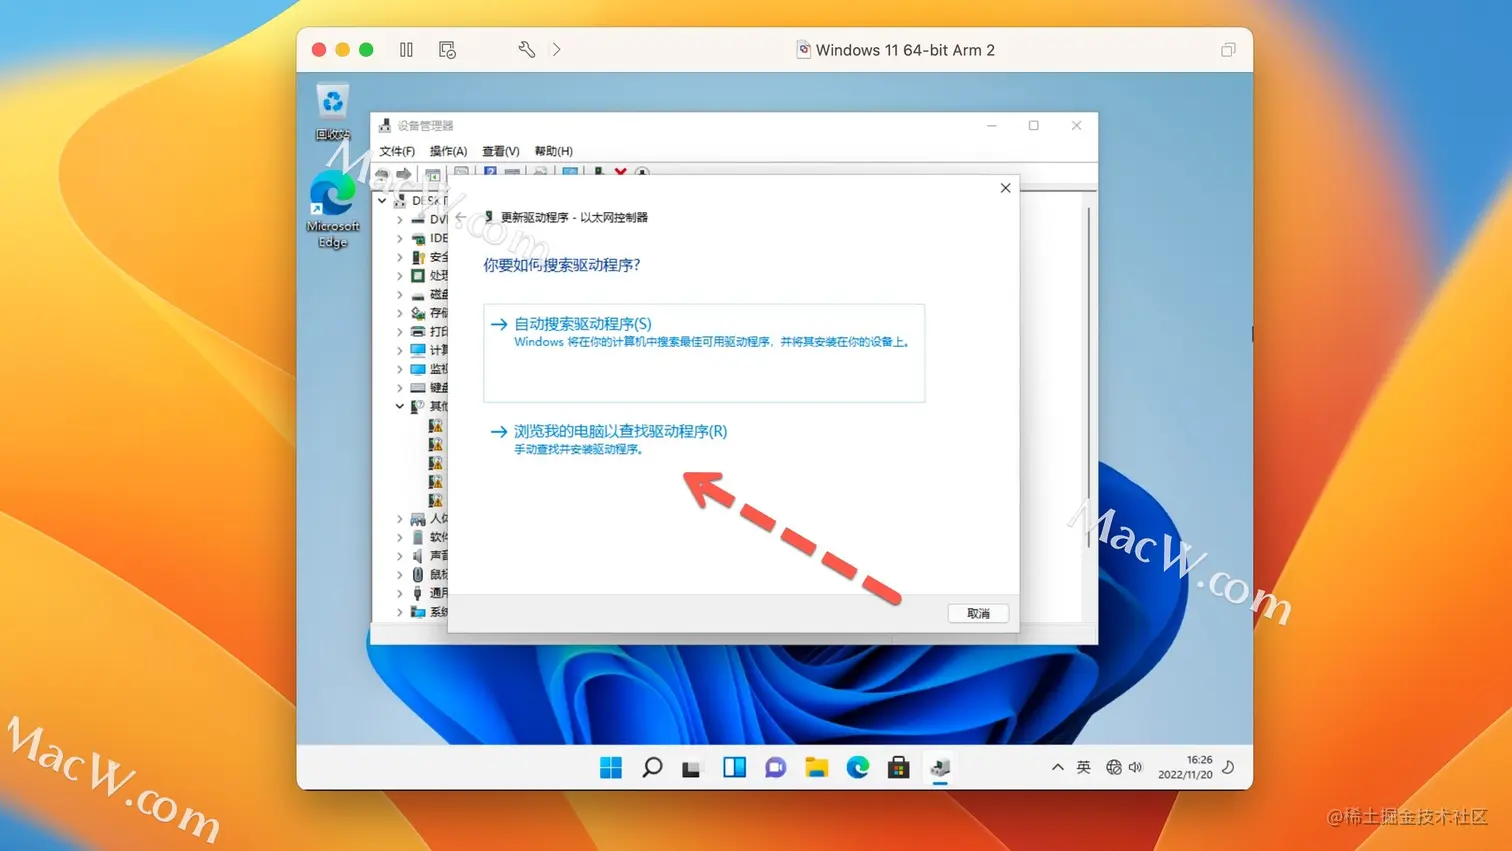Open the 帮助(H) menu

tap(553, 151)
